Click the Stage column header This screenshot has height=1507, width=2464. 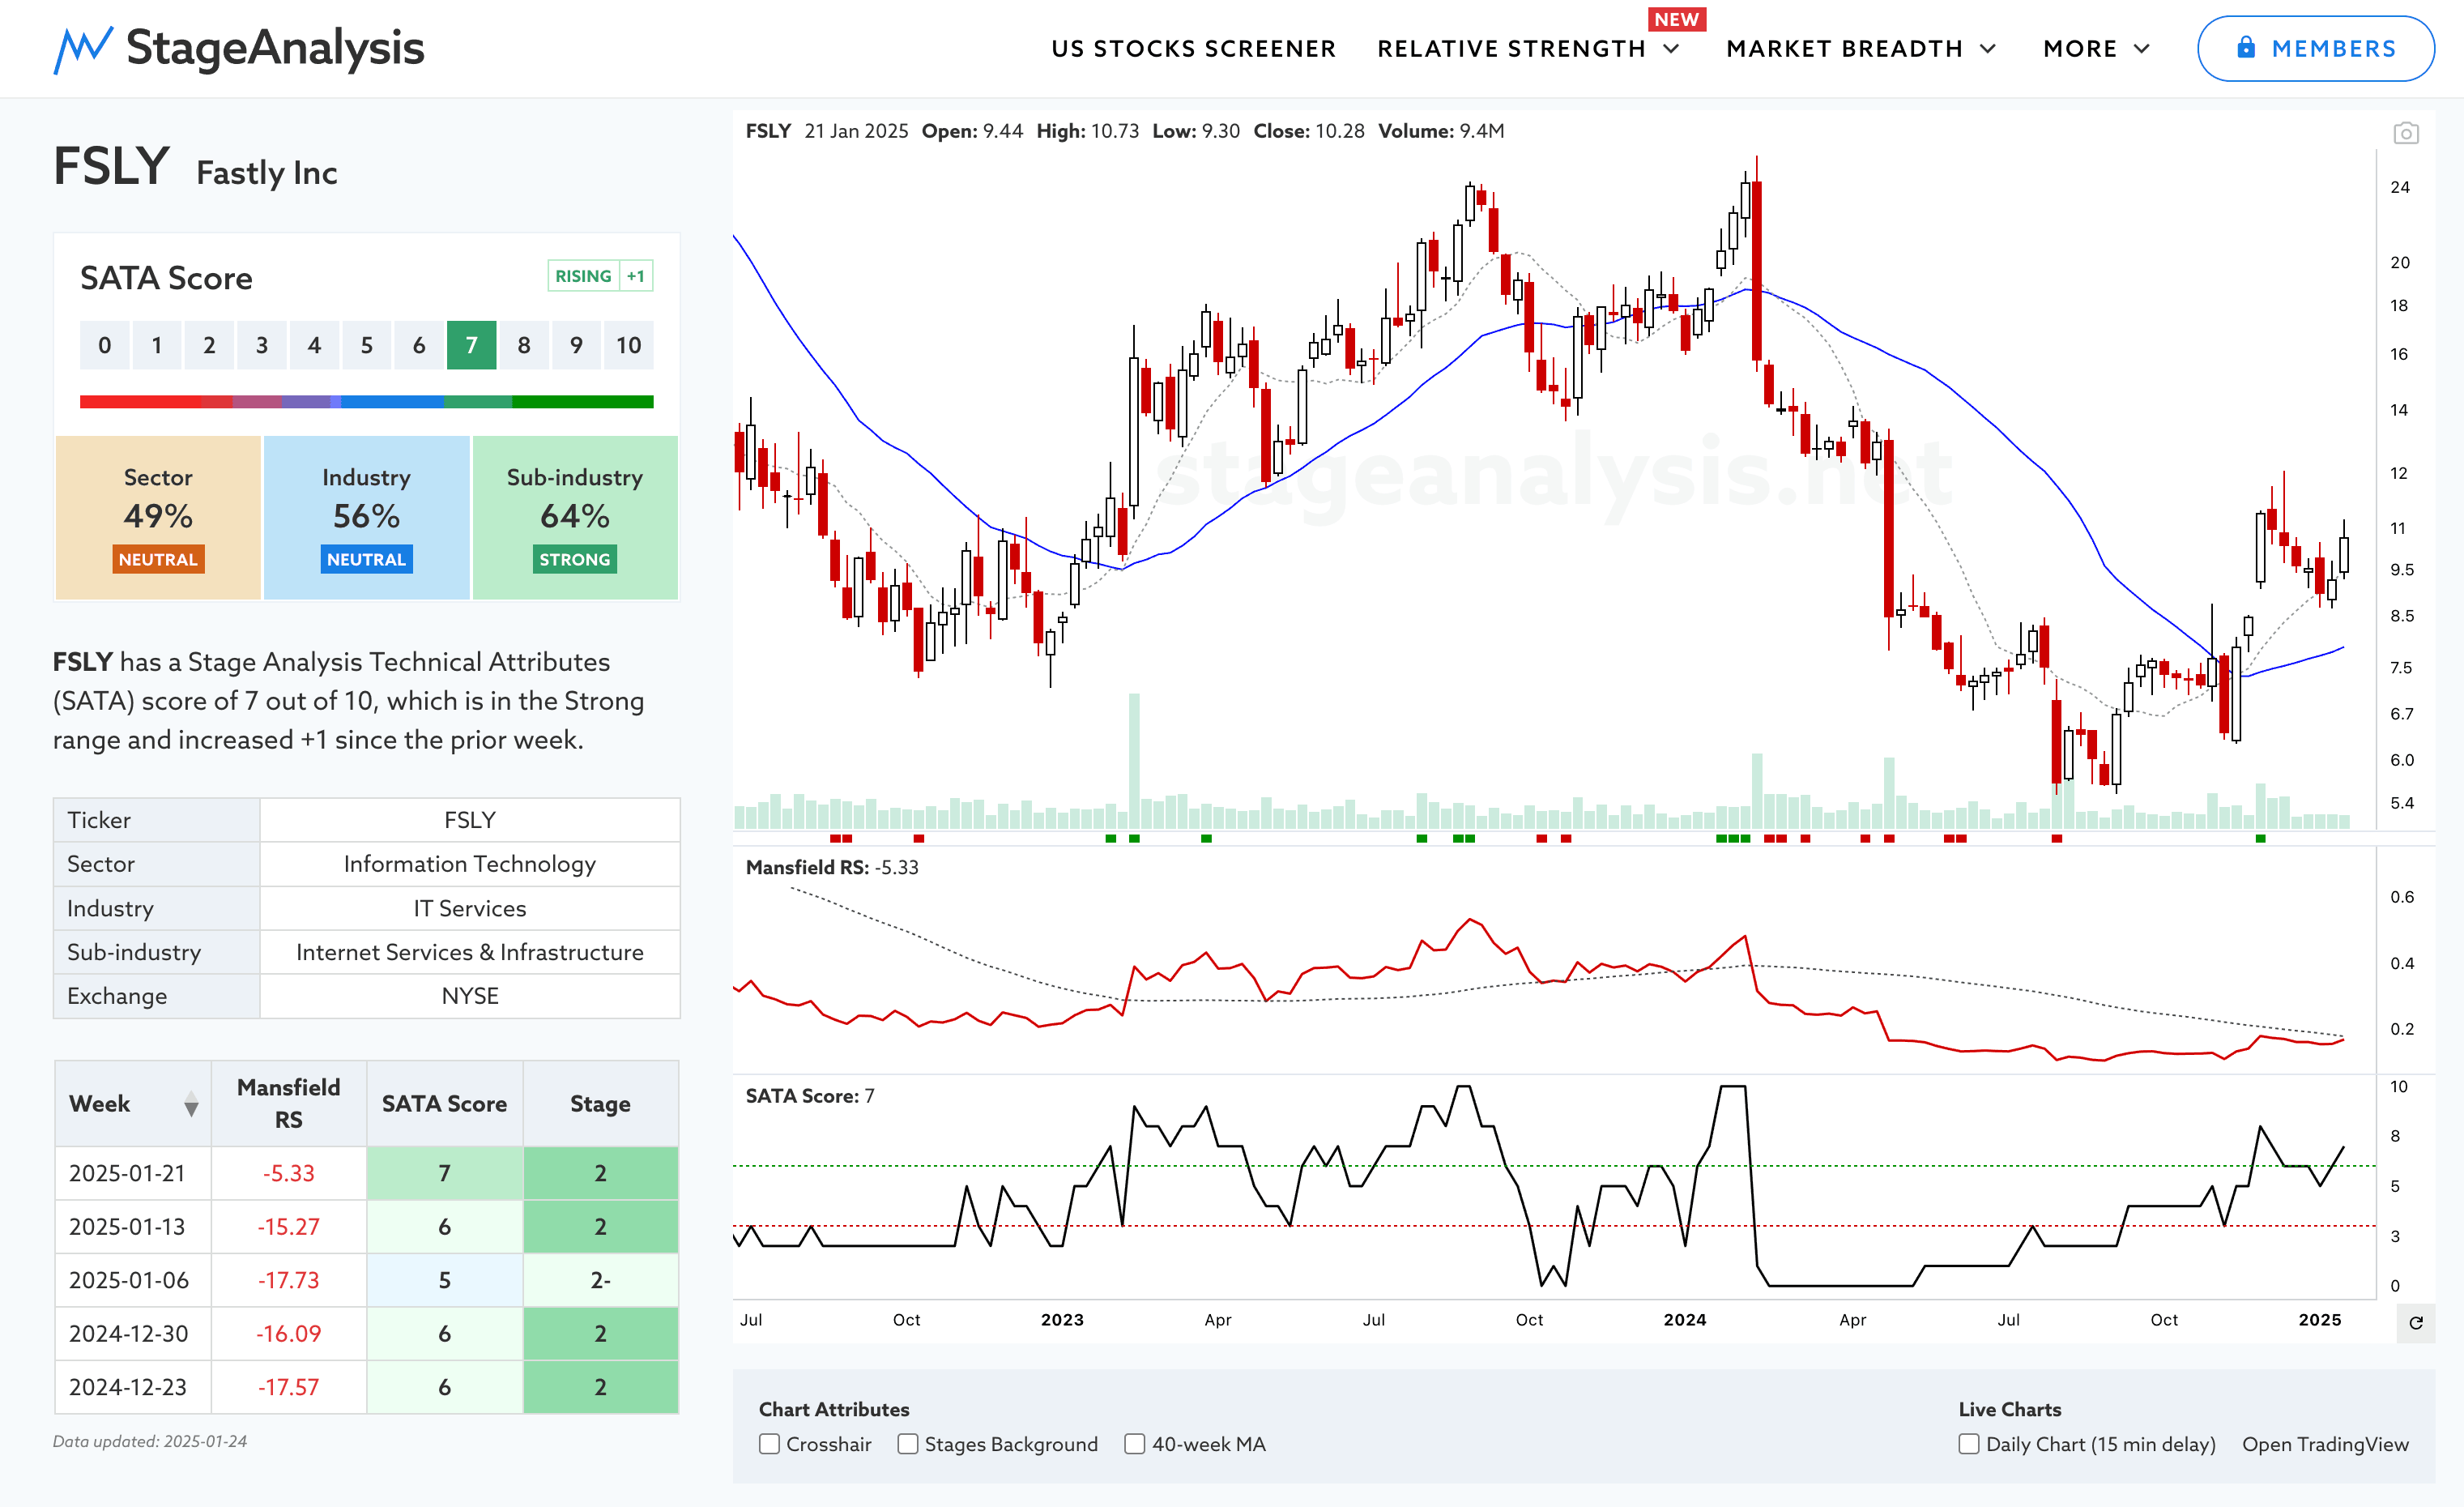coord(600,1104)
